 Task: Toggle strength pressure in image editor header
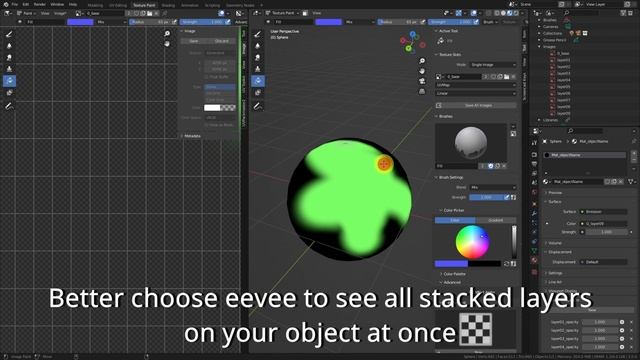[228, 22]
